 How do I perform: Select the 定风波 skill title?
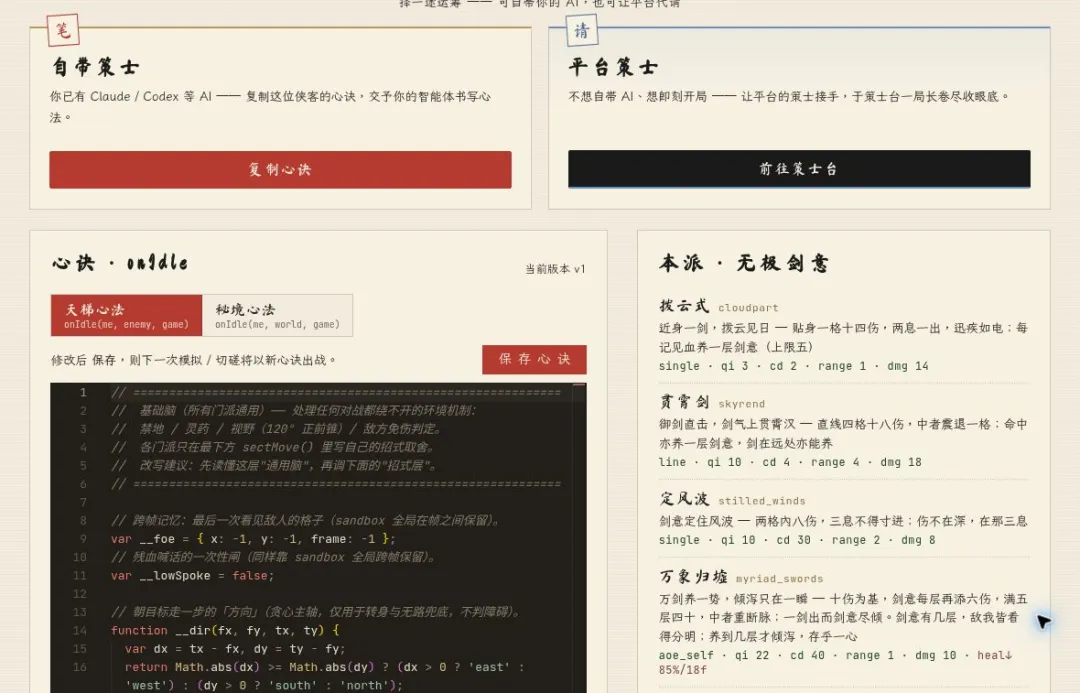click(x=684, y=499)
